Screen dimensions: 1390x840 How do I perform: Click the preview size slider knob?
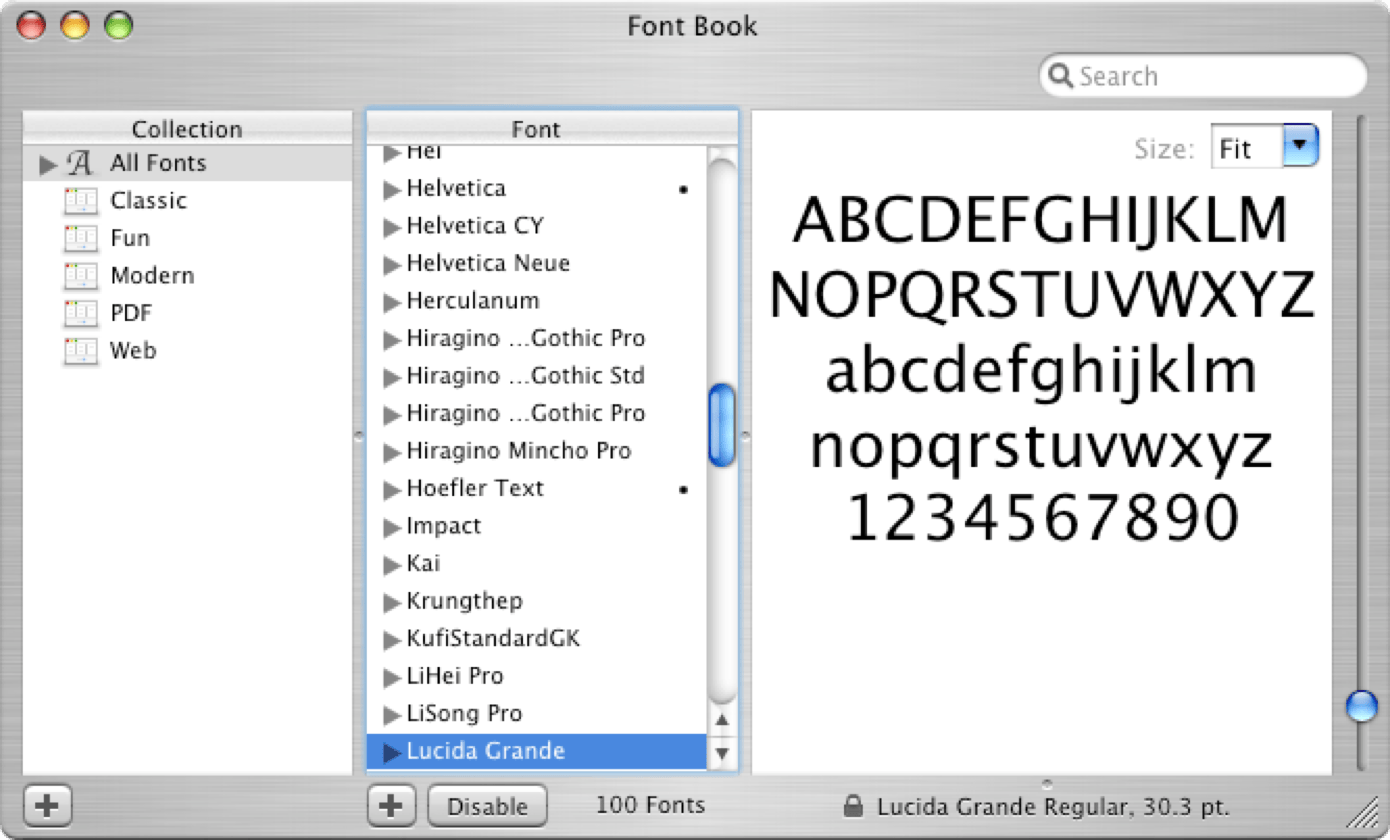point(1362,706)
